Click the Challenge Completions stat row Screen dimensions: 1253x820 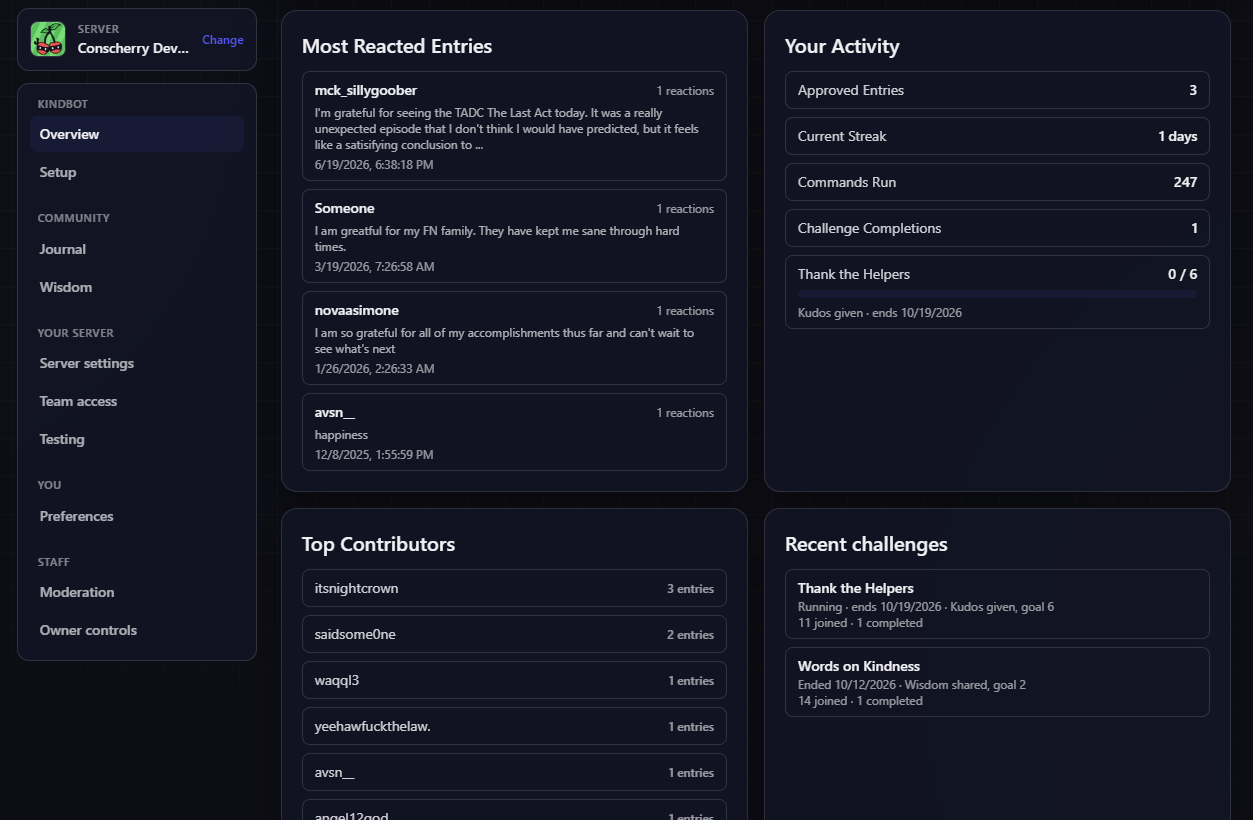(997, 228)
